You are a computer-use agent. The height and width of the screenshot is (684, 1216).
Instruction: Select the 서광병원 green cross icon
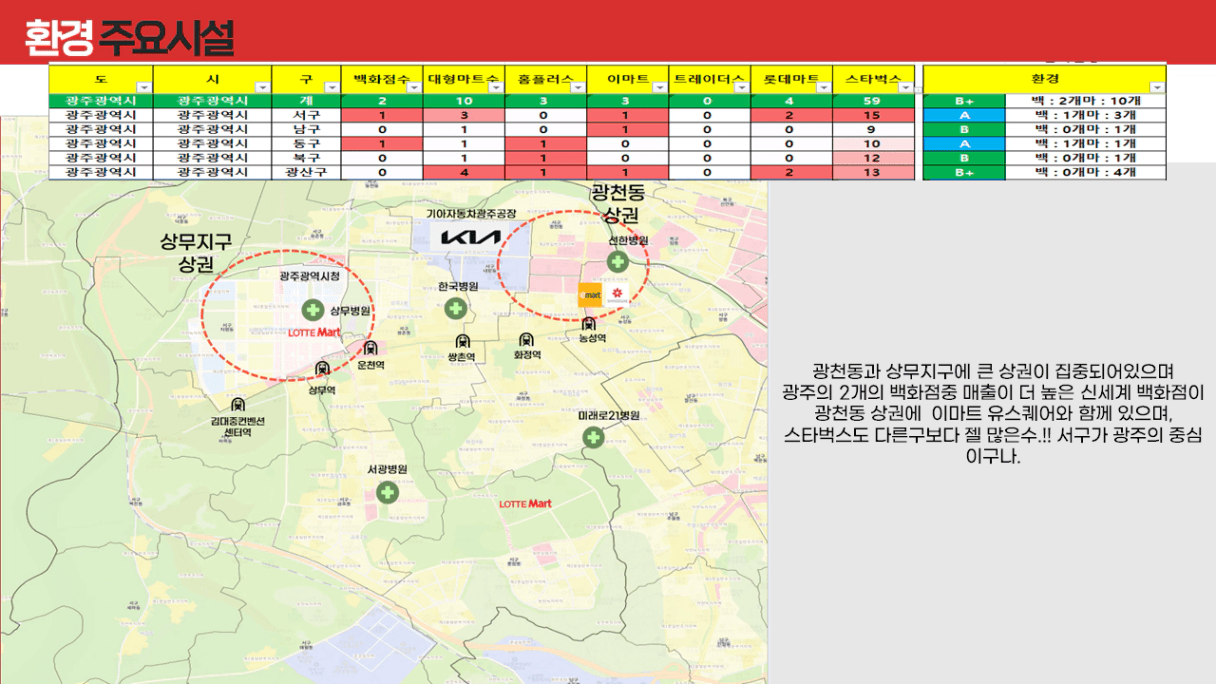point(387,492)
